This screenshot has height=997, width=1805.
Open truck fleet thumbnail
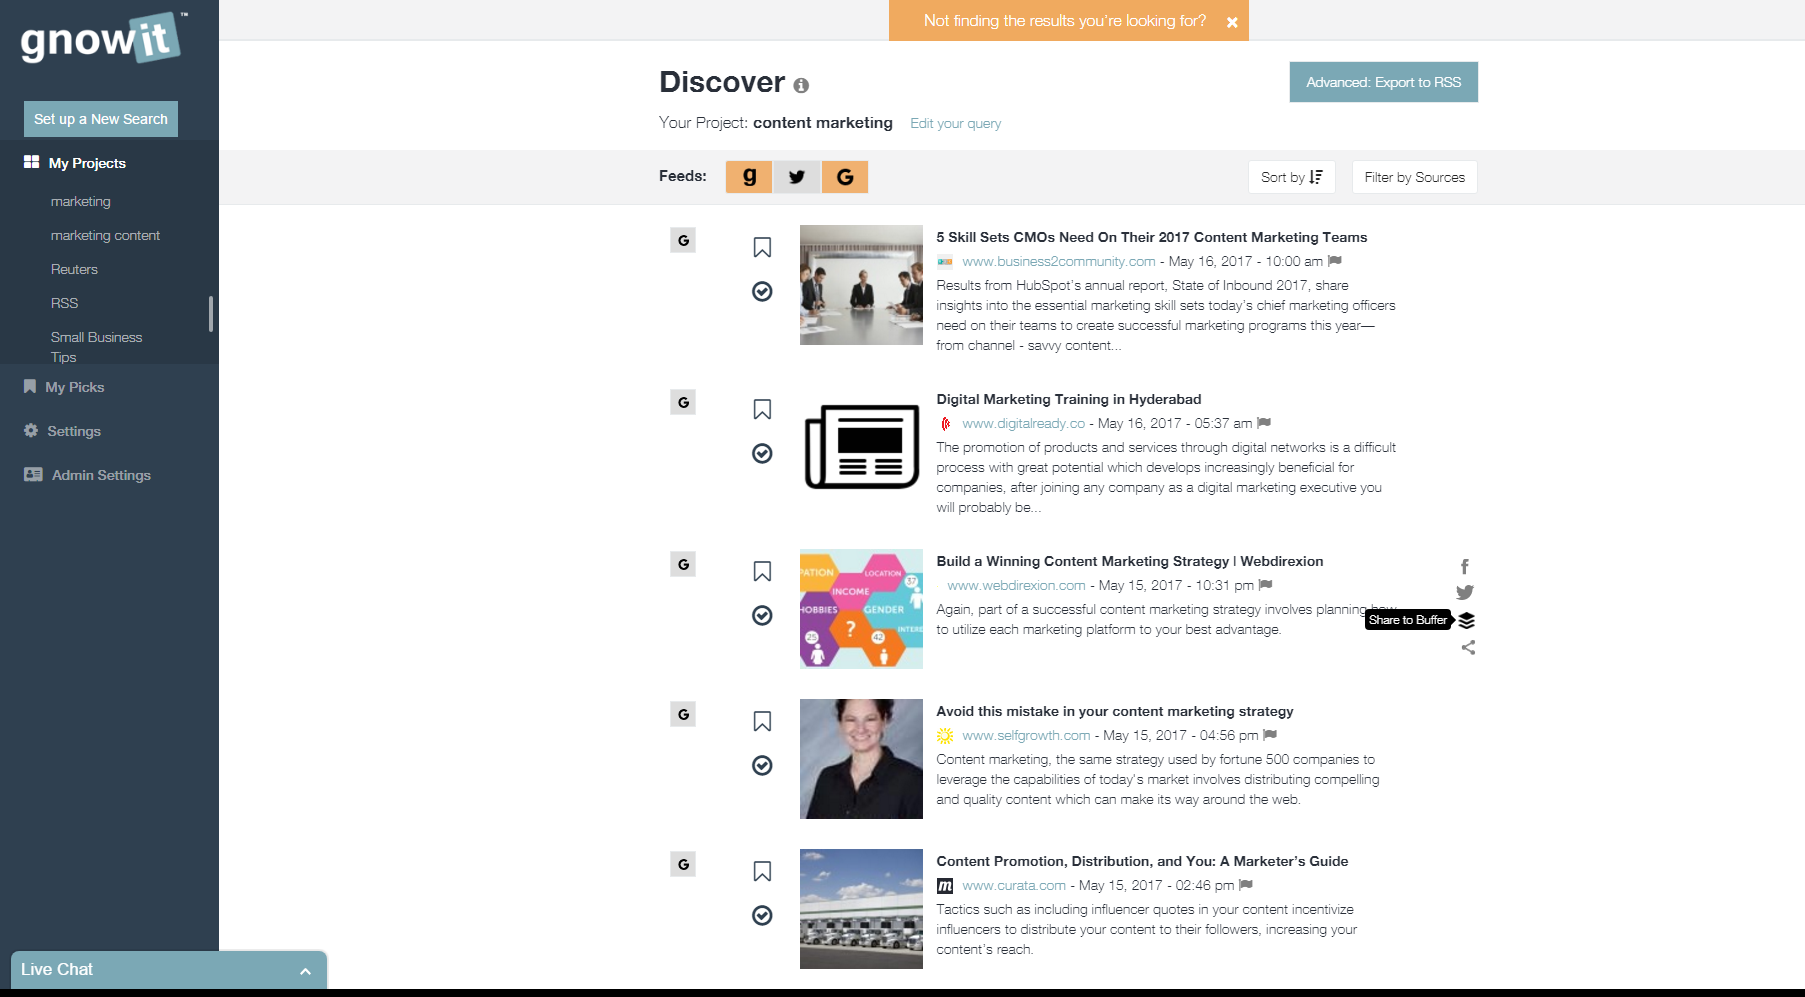tap(861, 909)
